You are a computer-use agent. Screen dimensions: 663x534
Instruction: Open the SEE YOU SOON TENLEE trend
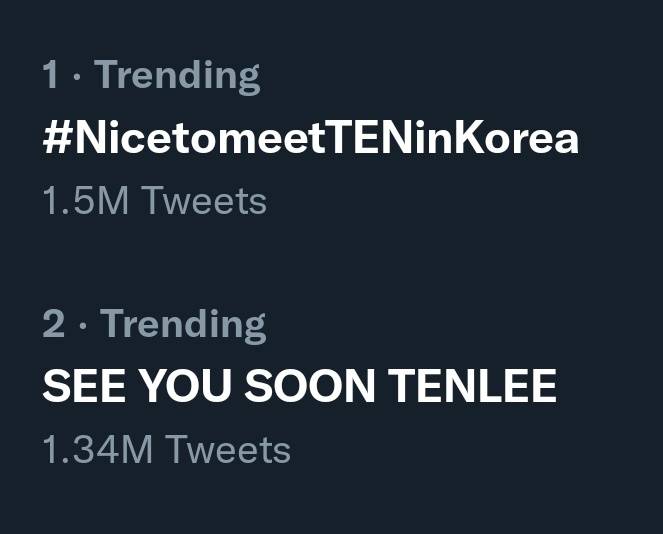[x=299, y=387]
